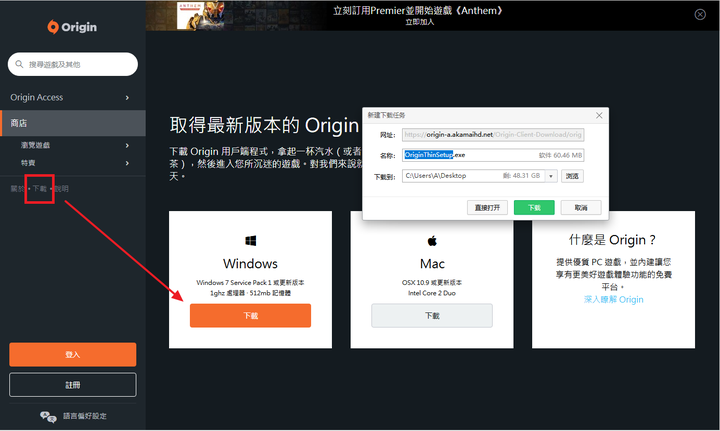Click the OSX 10.9 requirement text
This screenshot has width=720, height=431.
(432, 283)
